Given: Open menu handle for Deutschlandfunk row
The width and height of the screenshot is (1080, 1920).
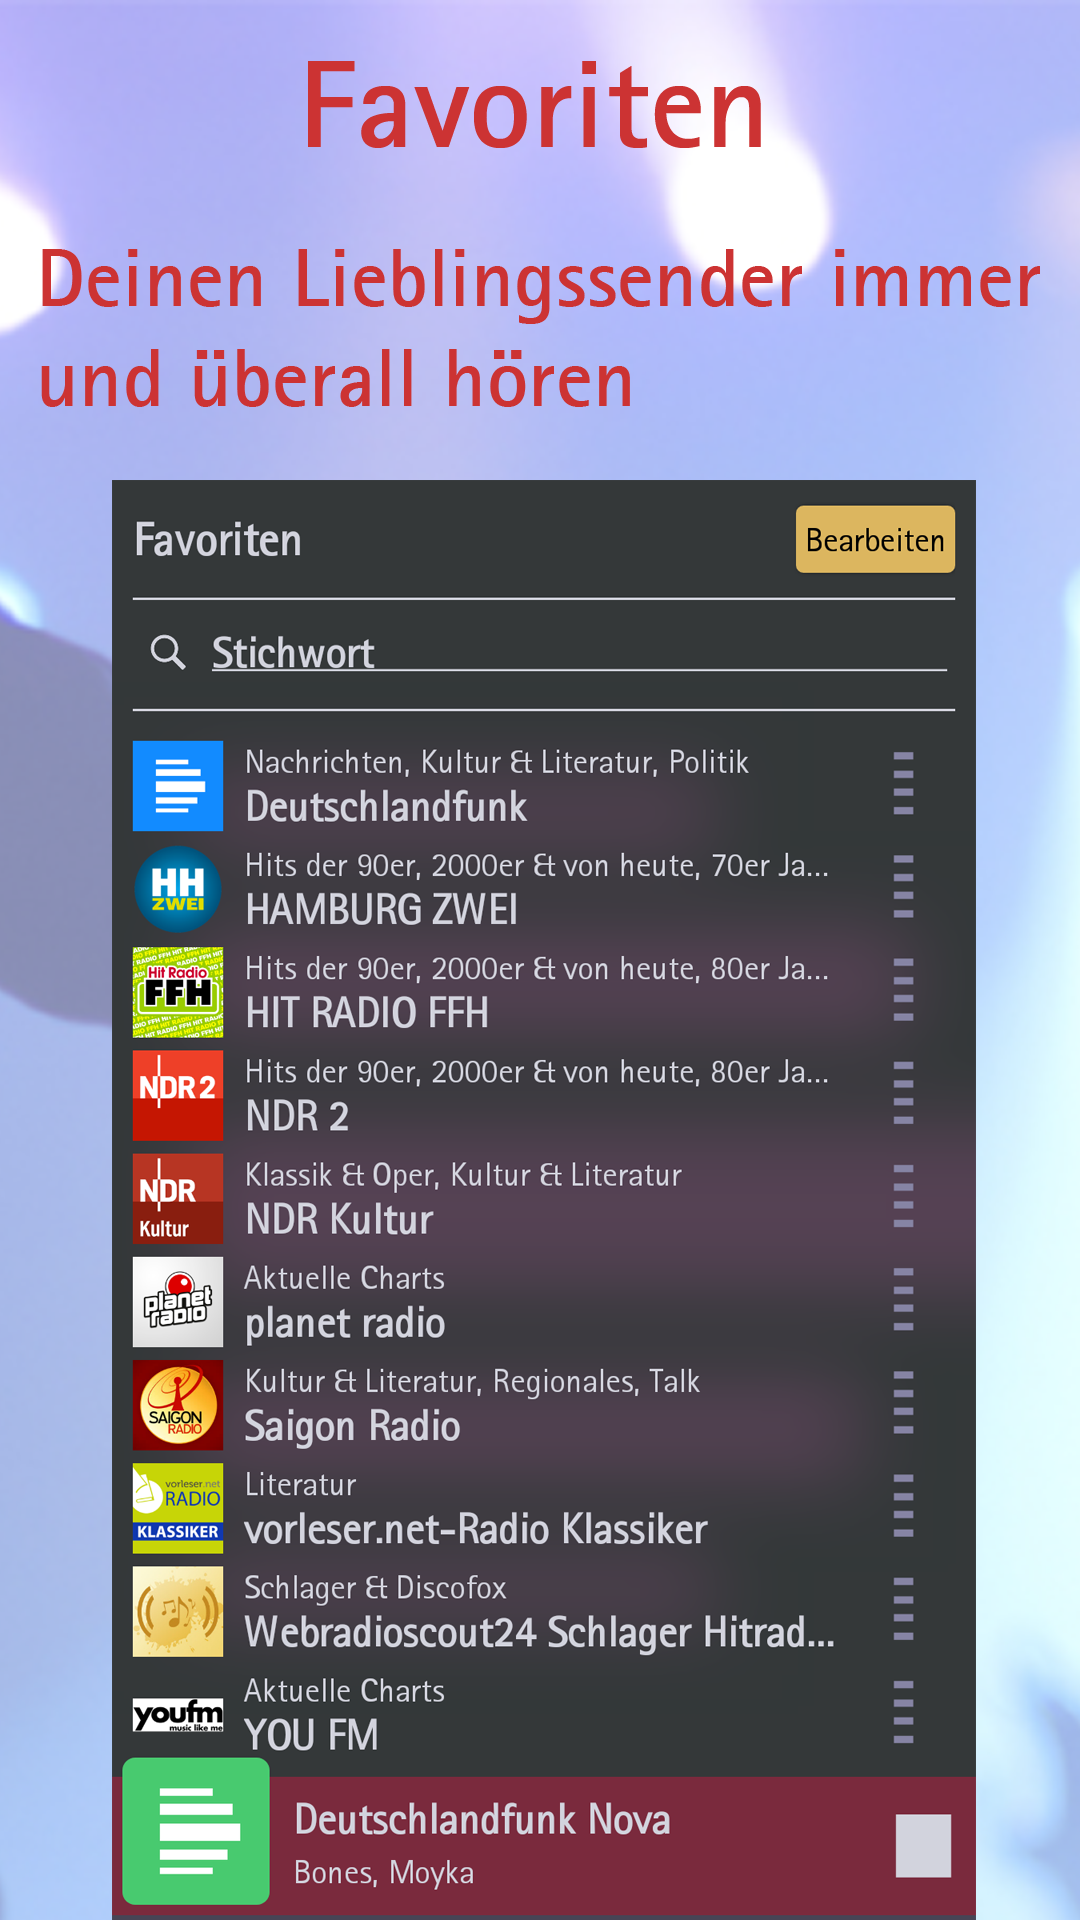Looking at the screenshot, I should coord(903,784).
